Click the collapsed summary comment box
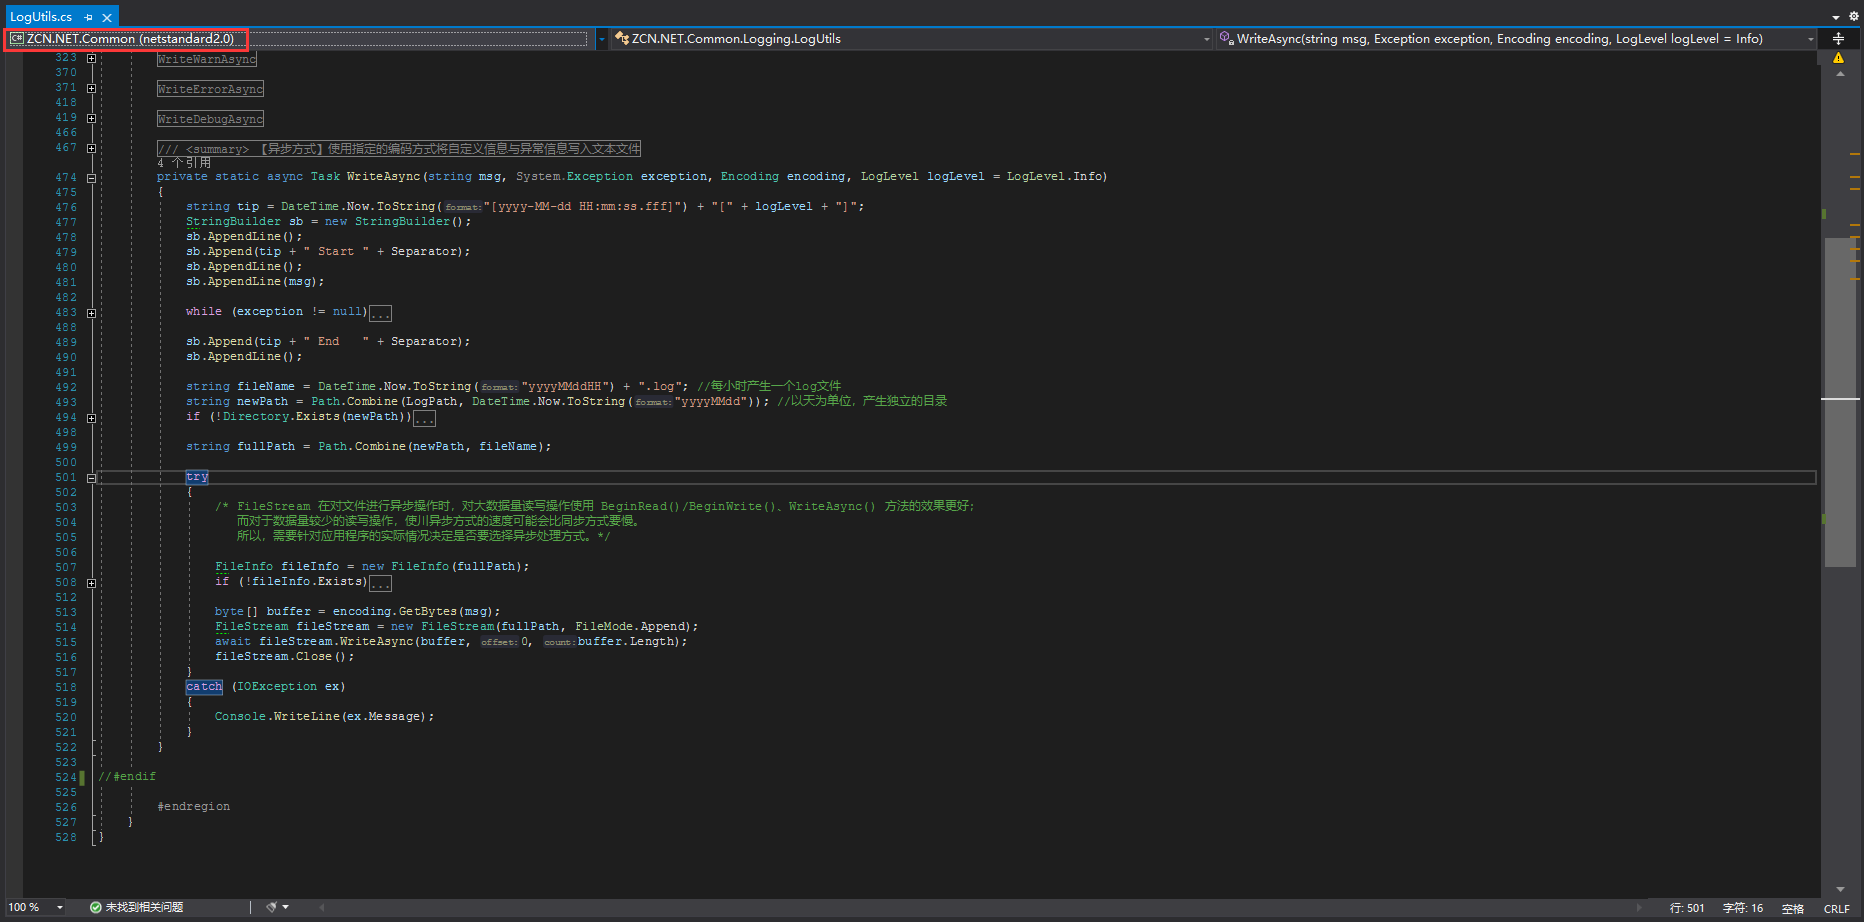Image resolution: width=1864 pixels, height=922 pixels. (x=399, y=149)
